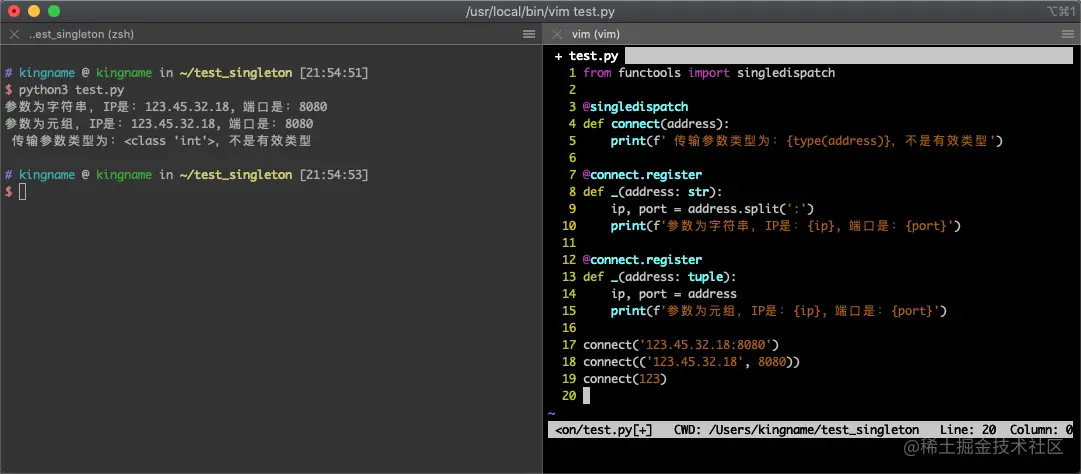This screenshot has height=474, width=1081.
Task: Click 'connect(123)' on line 19
Action: point(625,379)
